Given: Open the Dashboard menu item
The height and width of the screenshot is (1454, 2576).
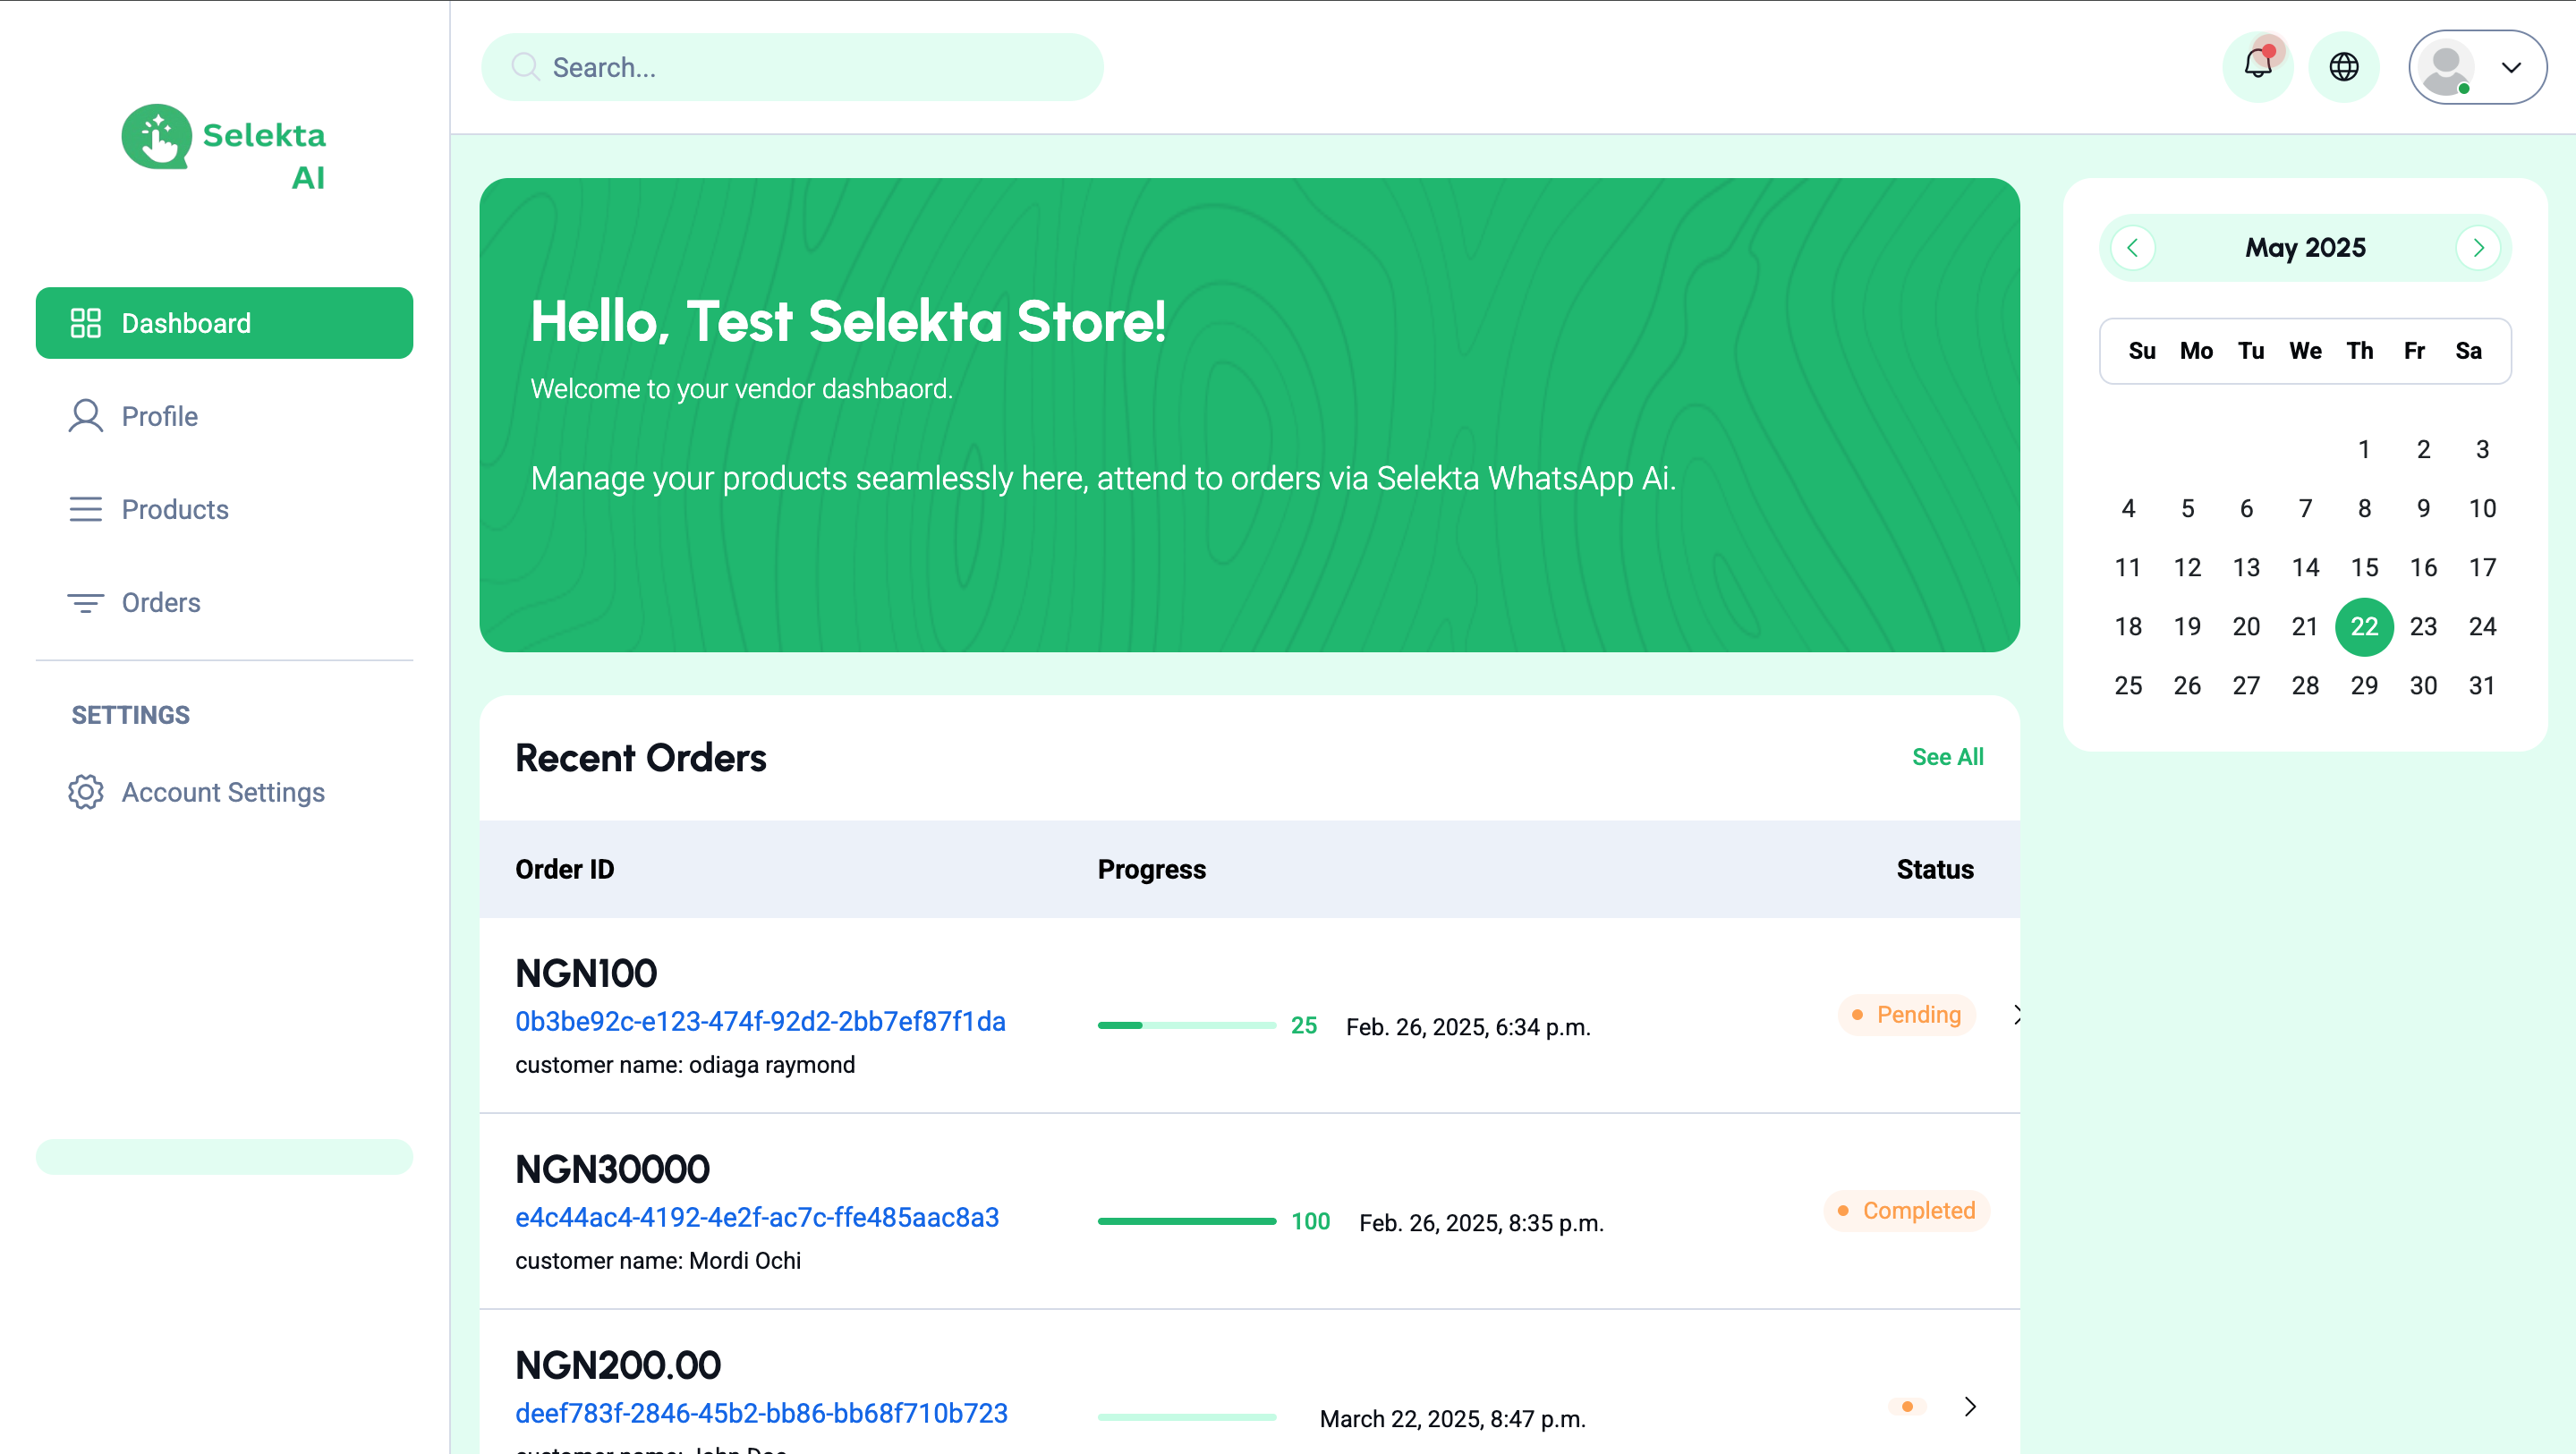Looking at the screenshot, I should pos(224,322).
